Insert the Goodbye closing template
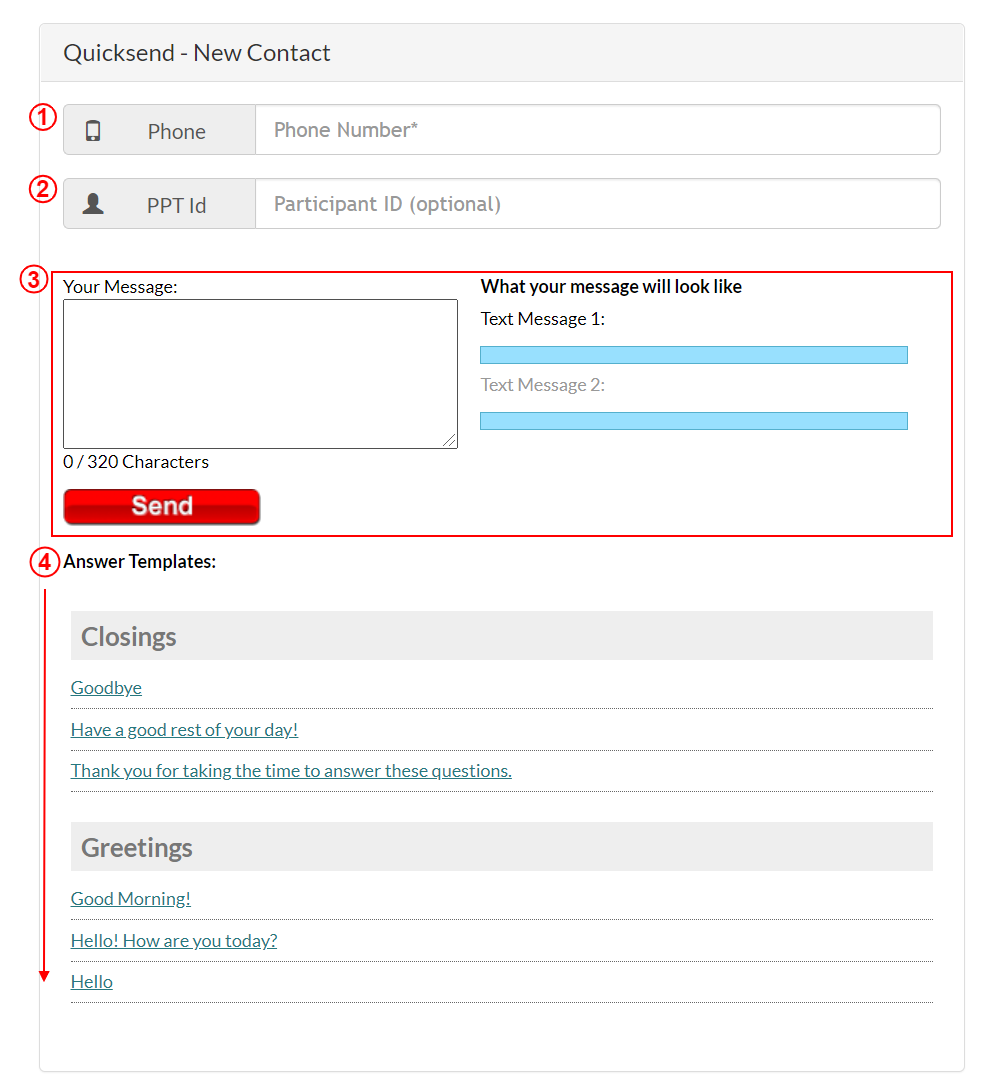The height and width of the screenshot is (1085, 996). coord(106,688)
